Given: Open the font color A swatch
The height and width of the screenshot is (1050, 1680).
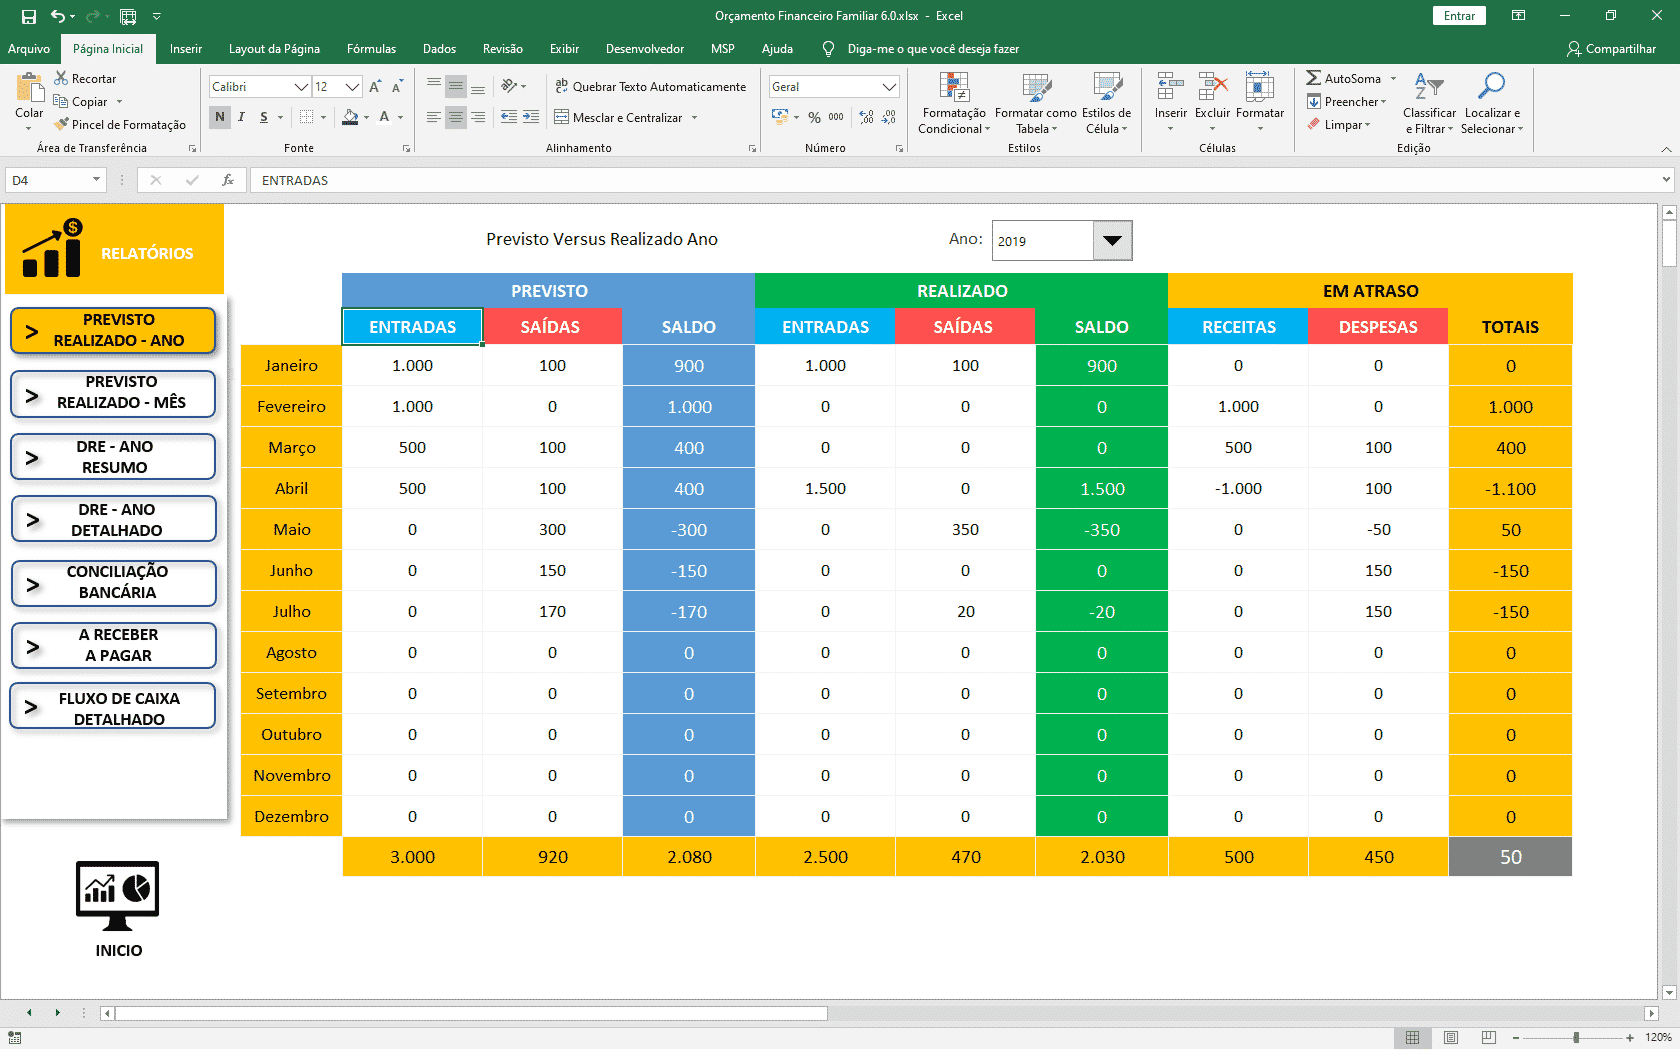Looking at the screenshot, I should [384, 117].
